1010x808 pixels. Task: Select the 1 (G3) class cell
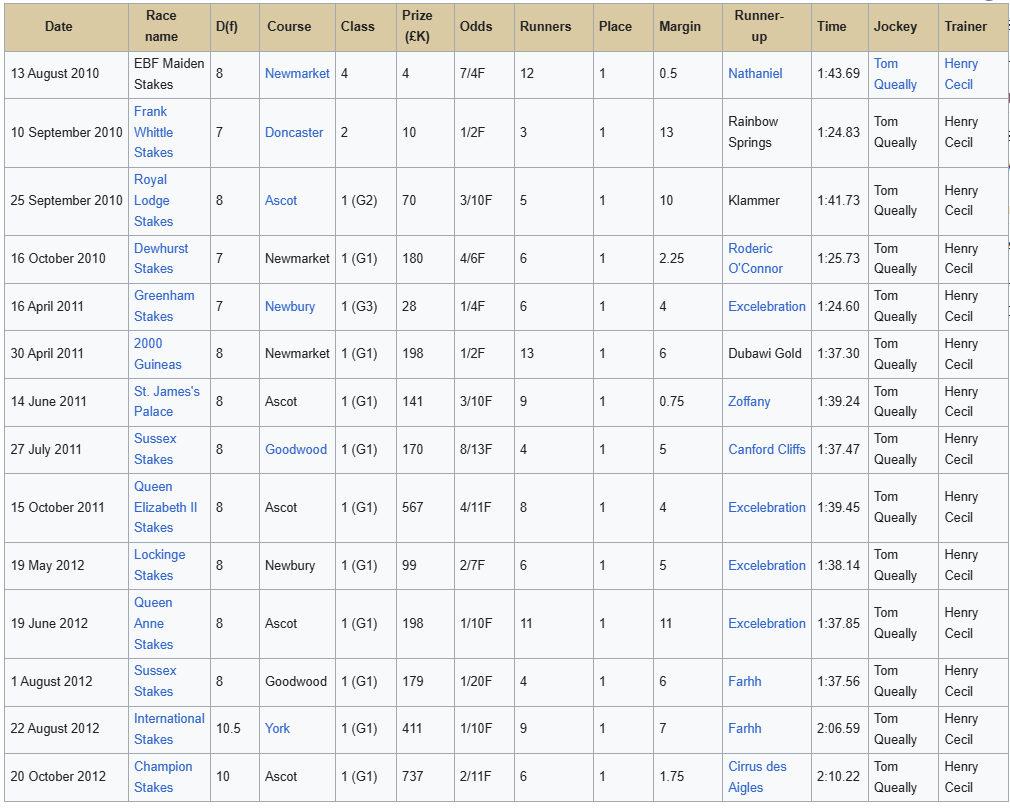(x=366, y=307)
